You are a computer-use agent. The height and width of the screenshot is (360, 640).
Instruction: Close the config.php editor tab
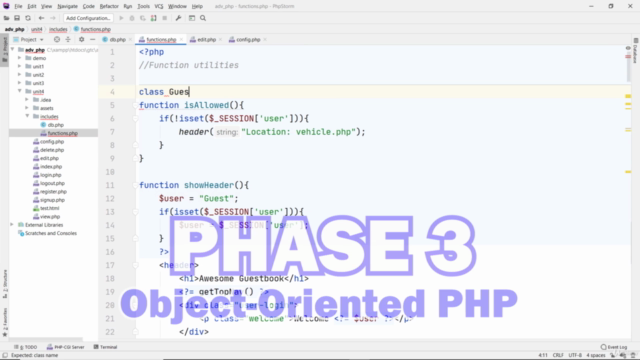tap(265, 40)
